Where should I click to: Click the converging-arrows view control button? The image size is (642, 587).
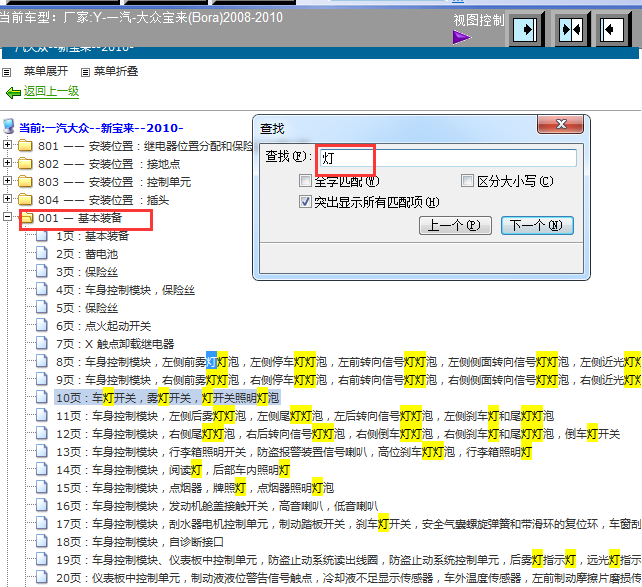pyautogui.click(x=571, y=29)
